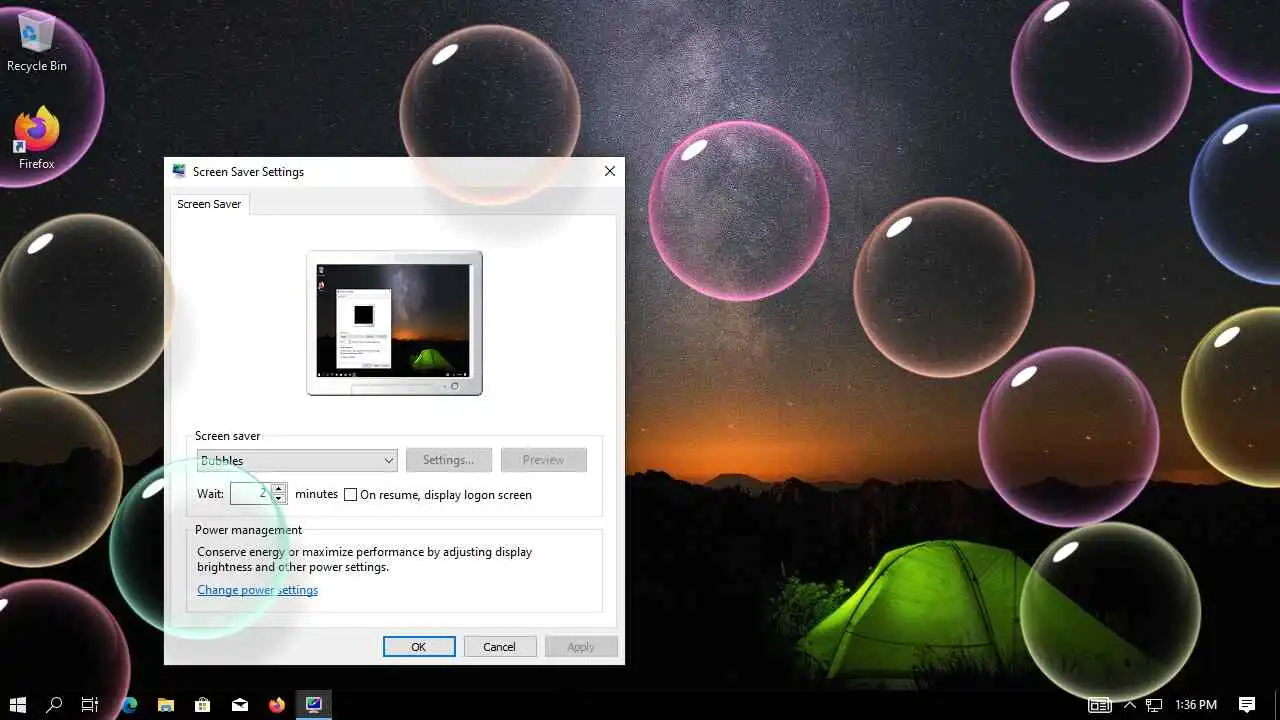
Task: Enable On resume, display logon screen
Action: [x=351, y=495]
